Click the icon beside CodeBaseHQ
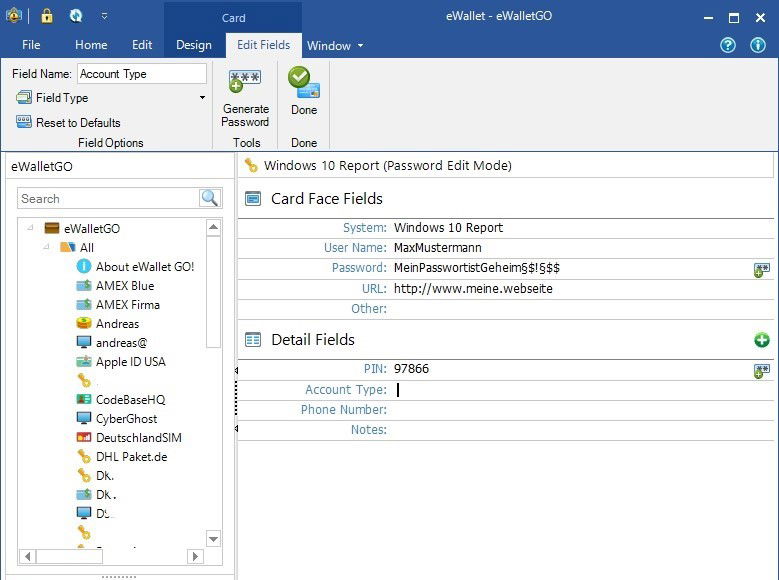 [84, 399]
